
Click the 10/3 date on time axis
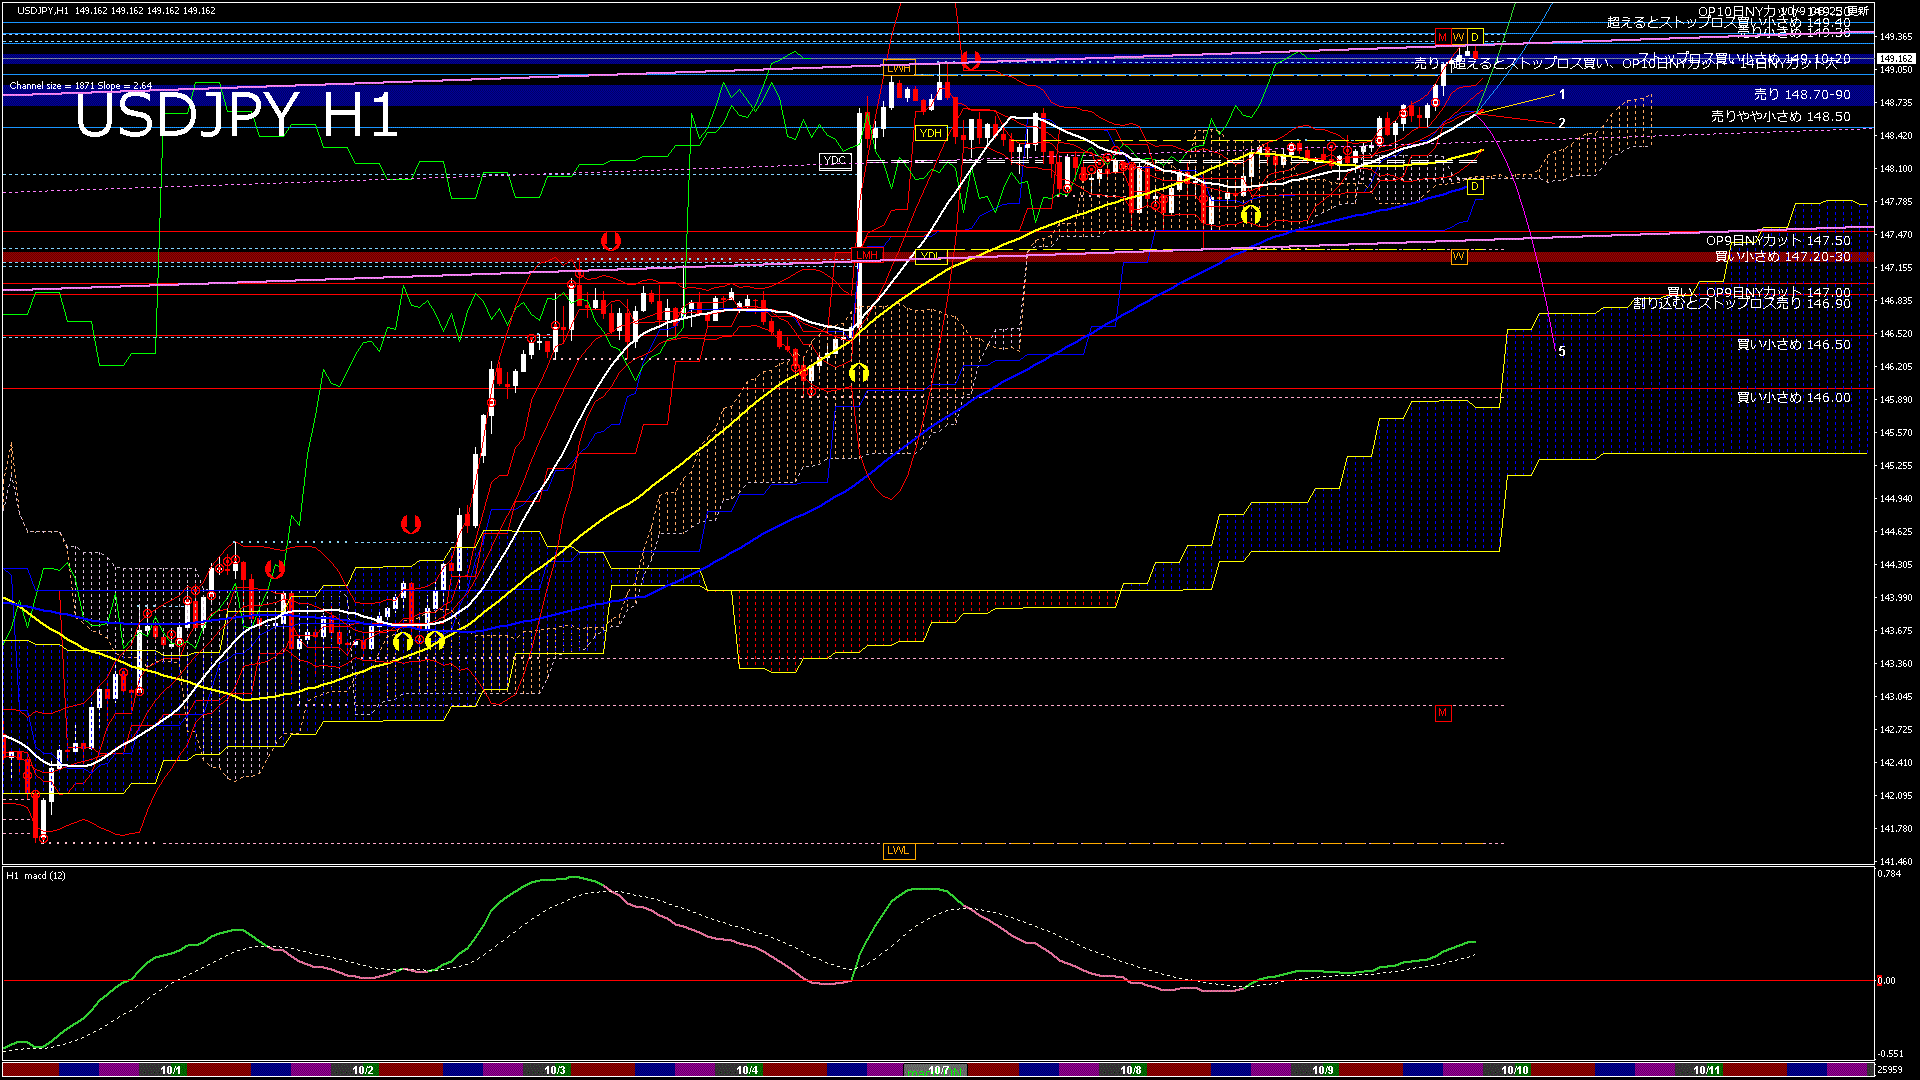click(x=554, y=1070)
